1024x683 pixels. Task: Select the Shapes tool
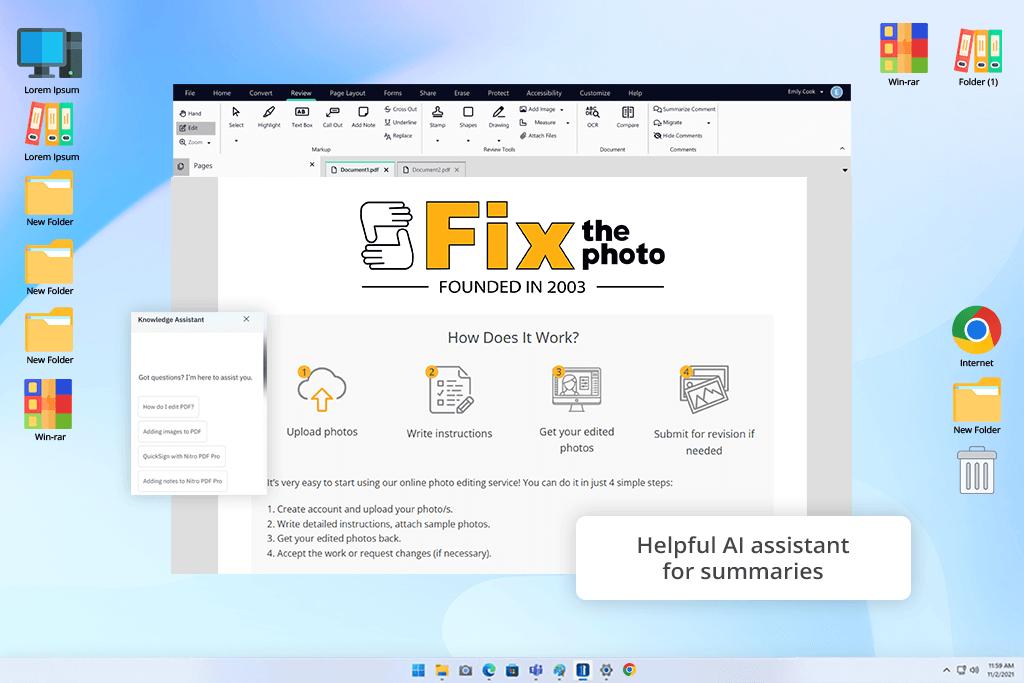[468, 117]
